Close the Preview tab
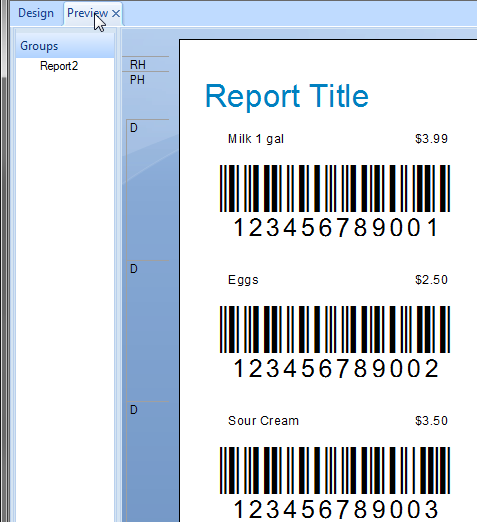Screen dimensions: 477x522 click(x=116, y=14)
